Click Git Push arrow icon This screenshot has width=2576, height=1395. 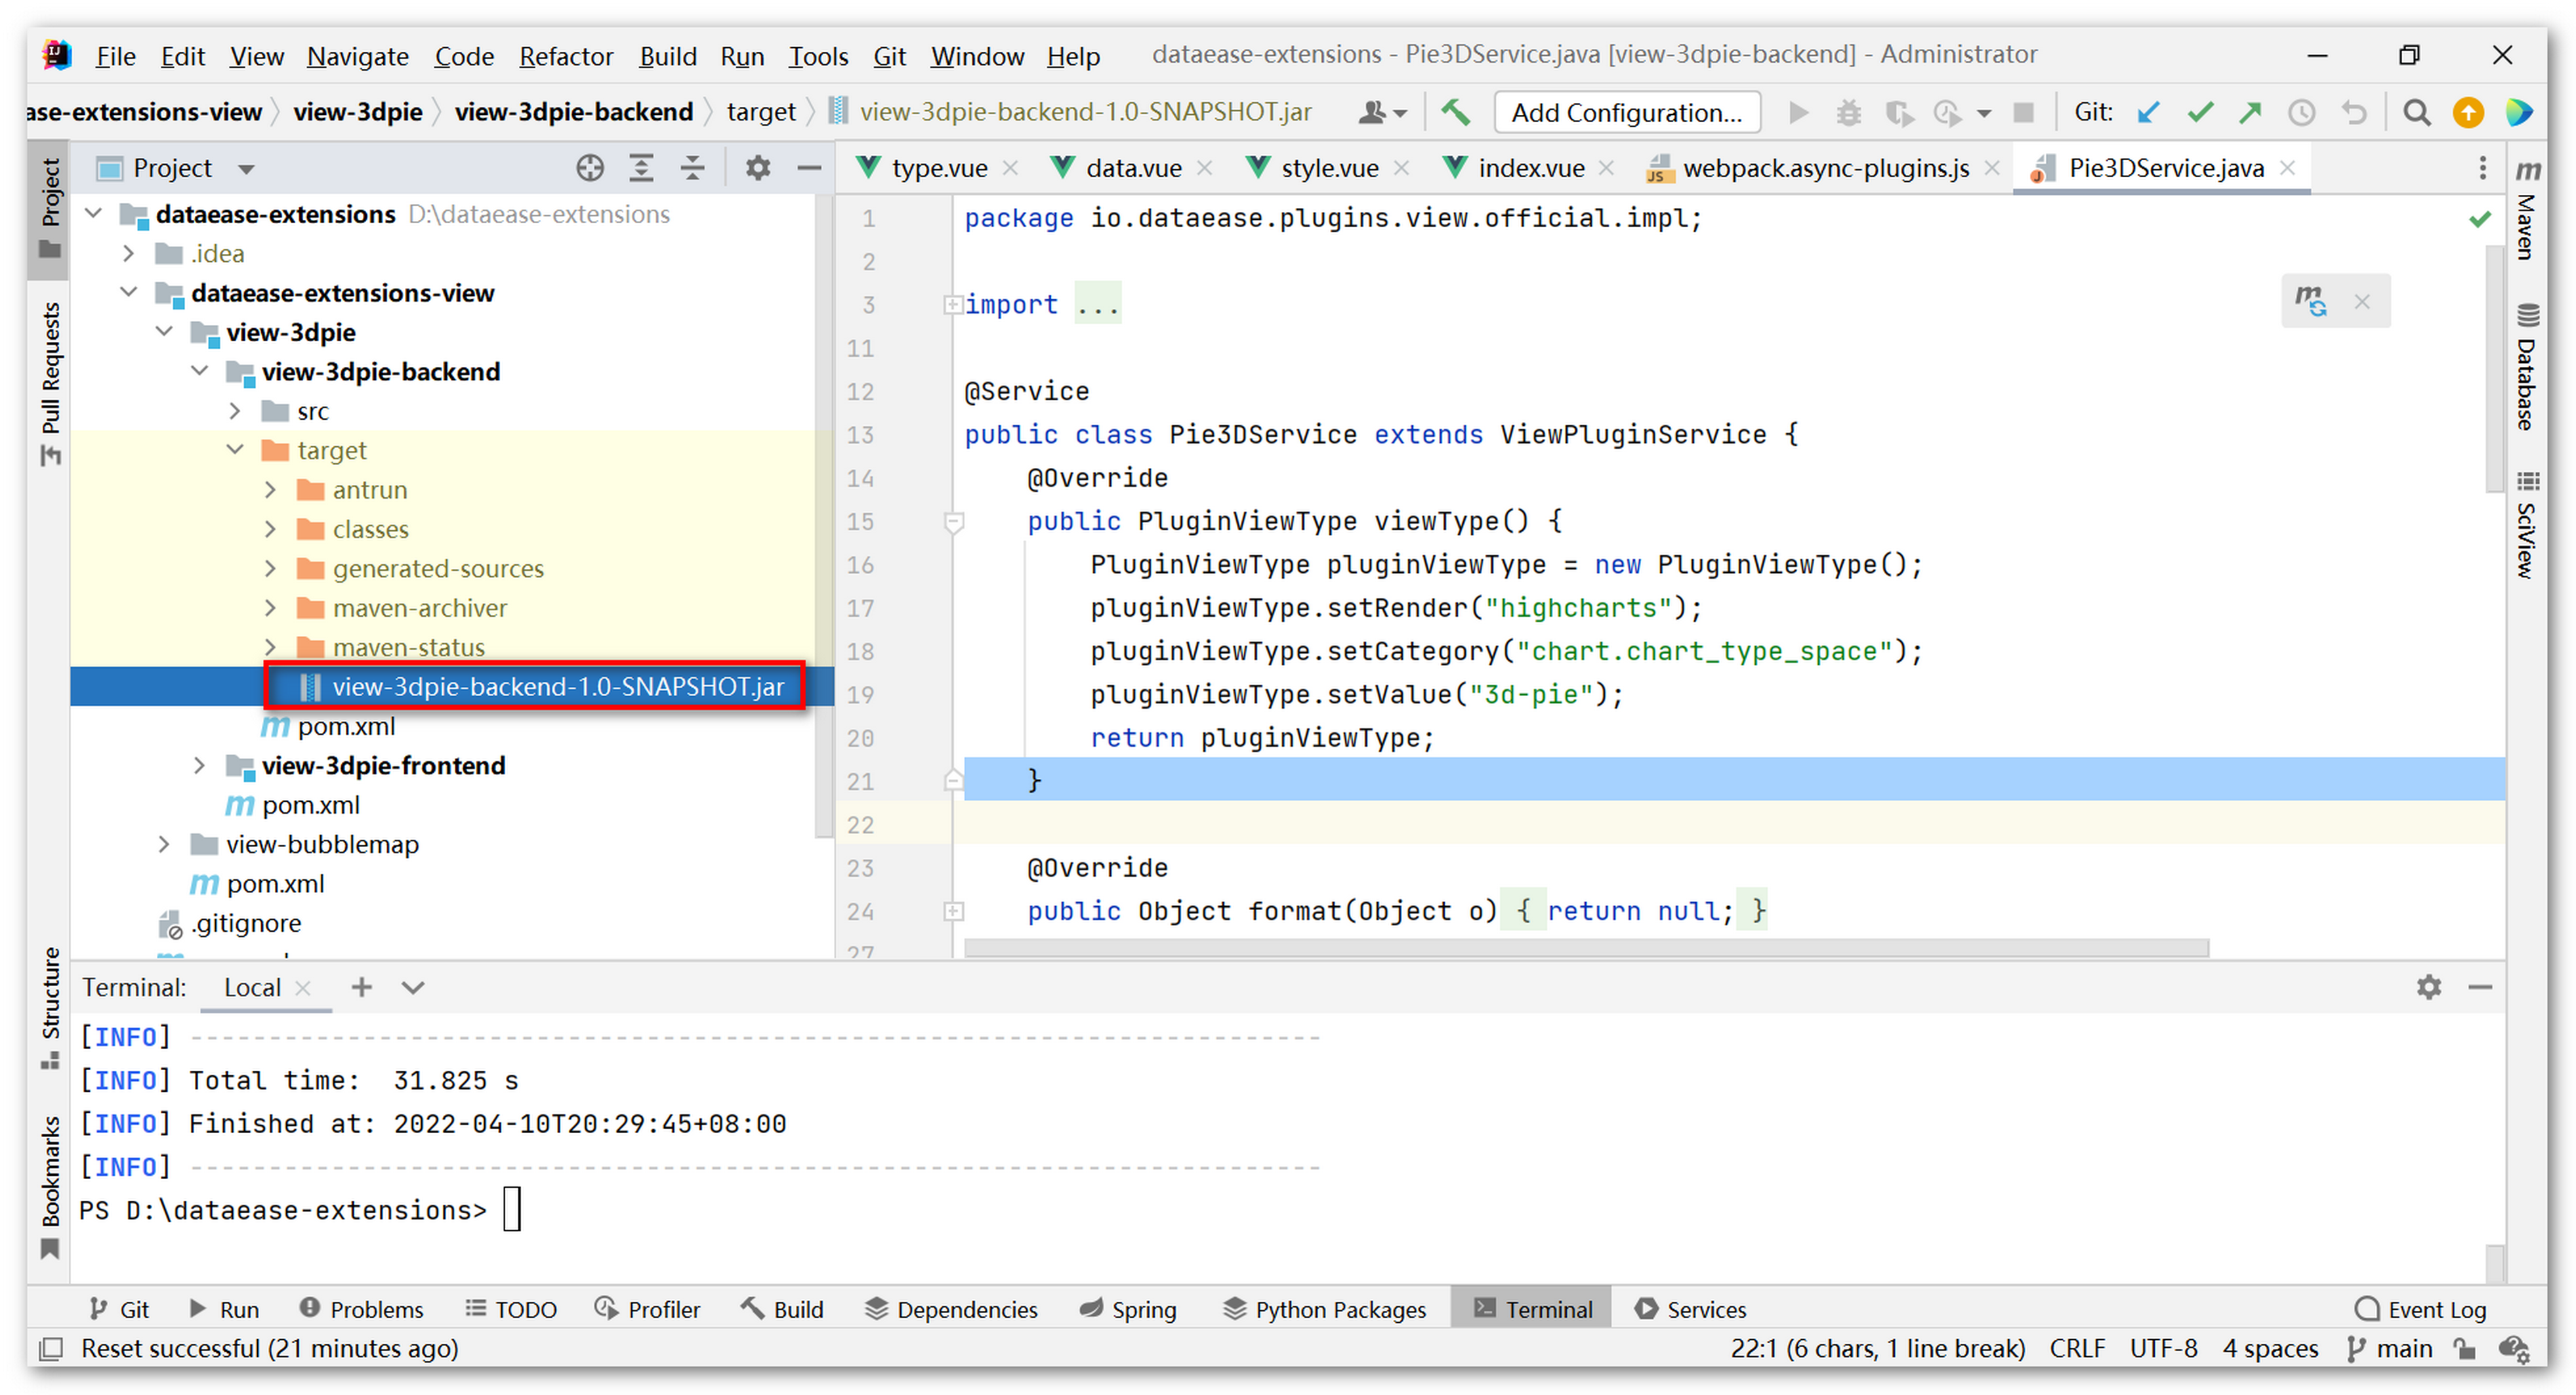[x=2250, y=112]
